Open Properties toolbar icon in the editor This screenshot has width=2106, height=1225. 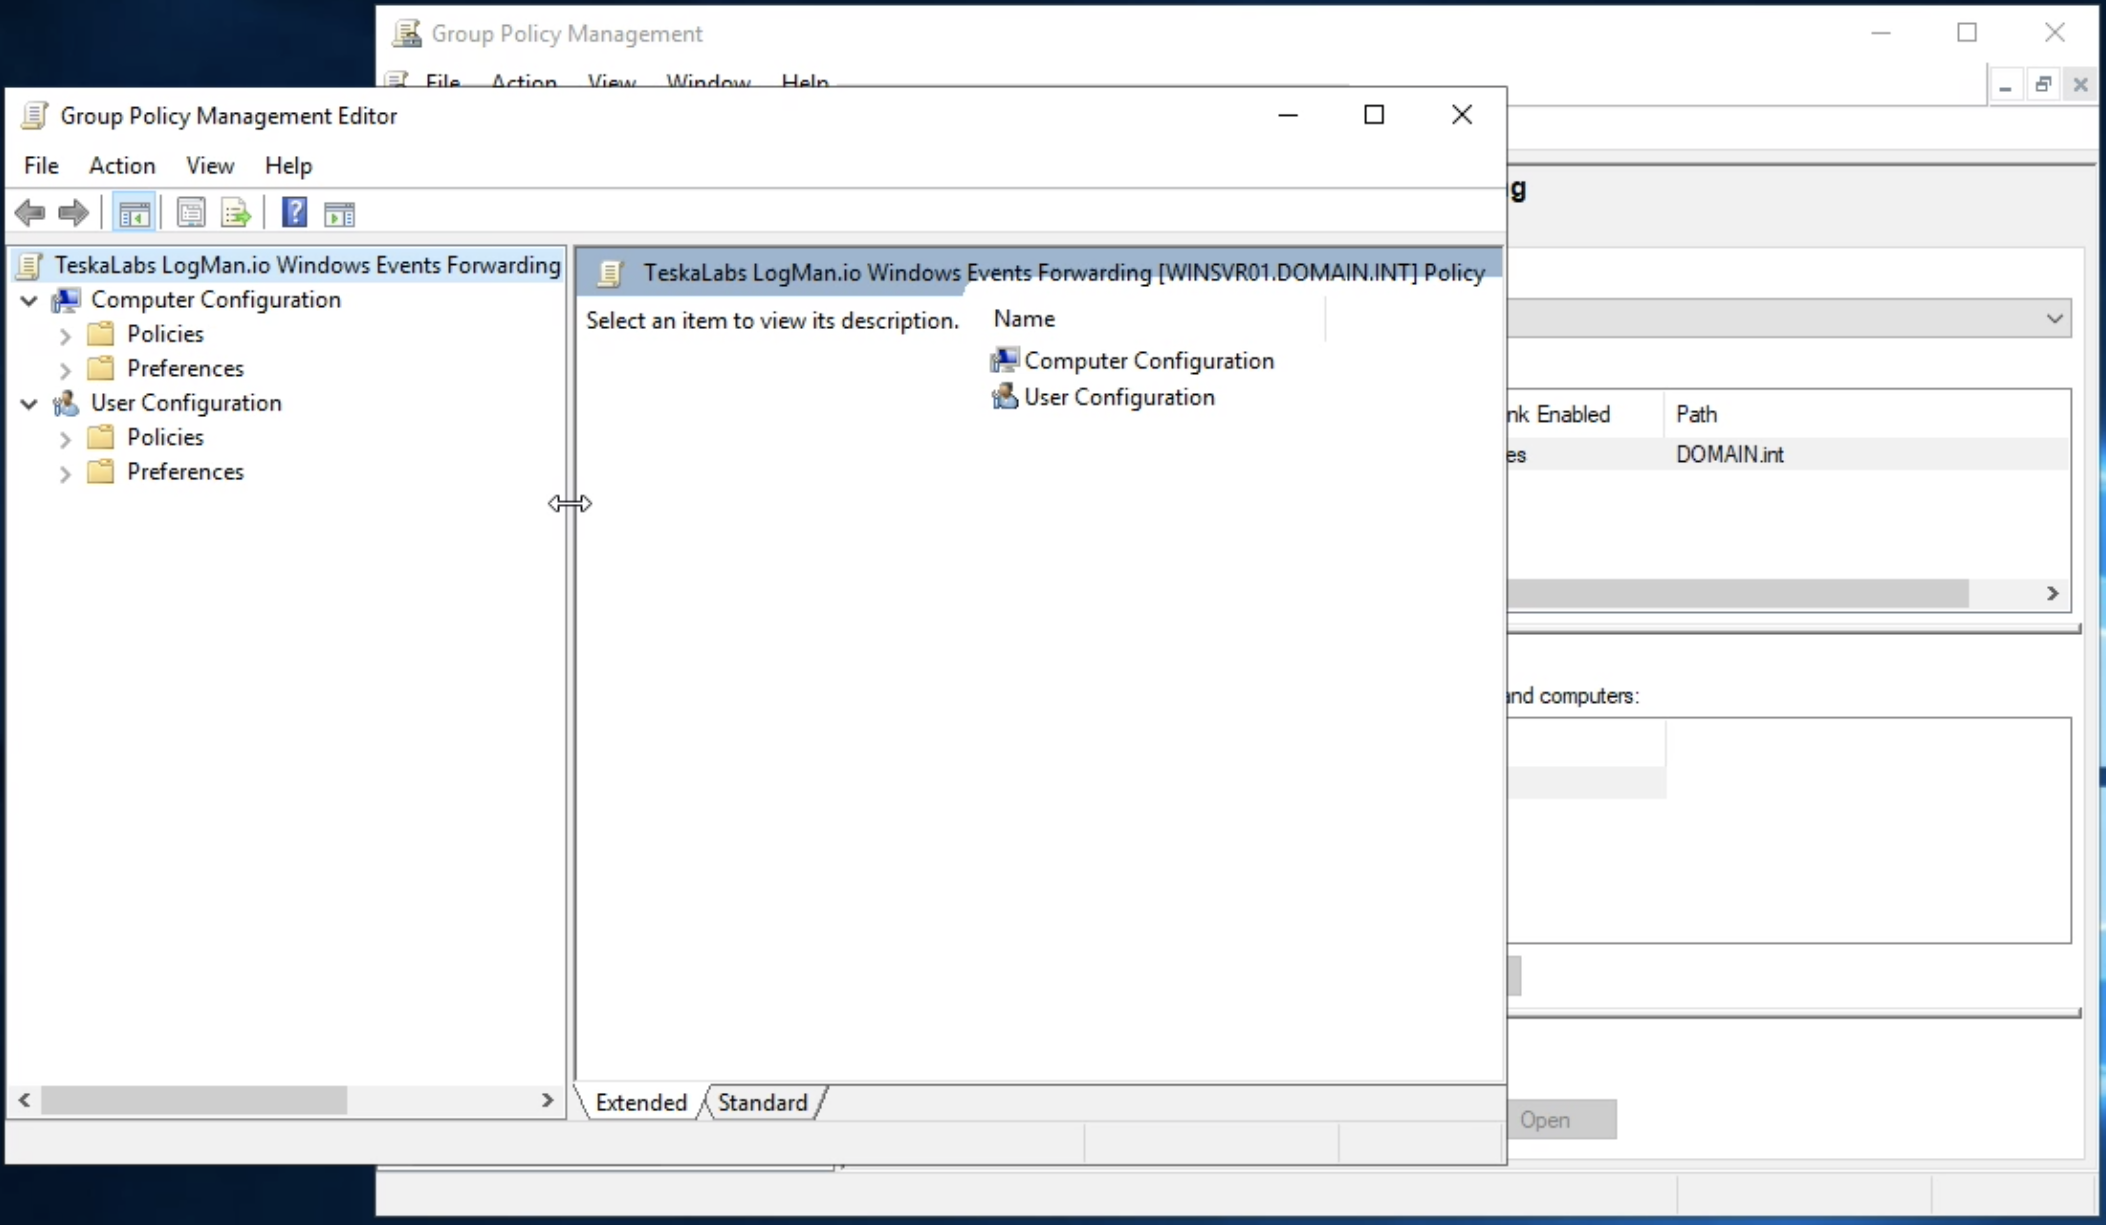click(191, 213)
